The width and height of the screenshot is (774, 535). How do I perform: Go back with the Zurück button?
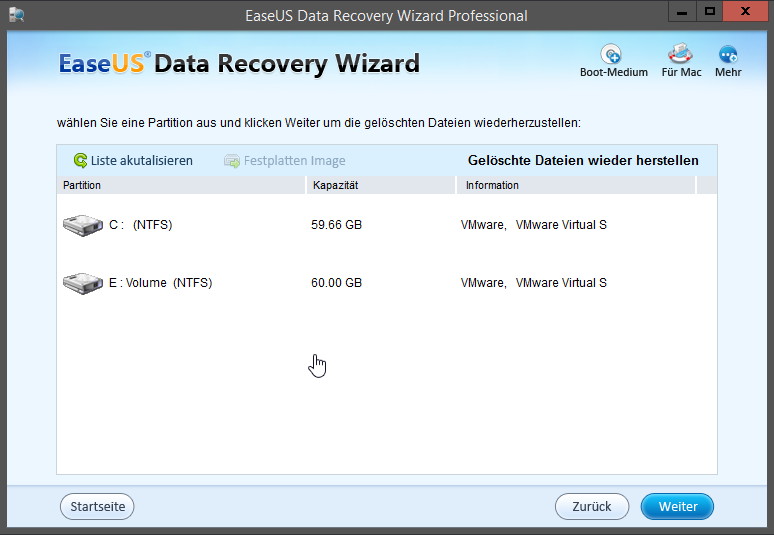coord(592,506)
